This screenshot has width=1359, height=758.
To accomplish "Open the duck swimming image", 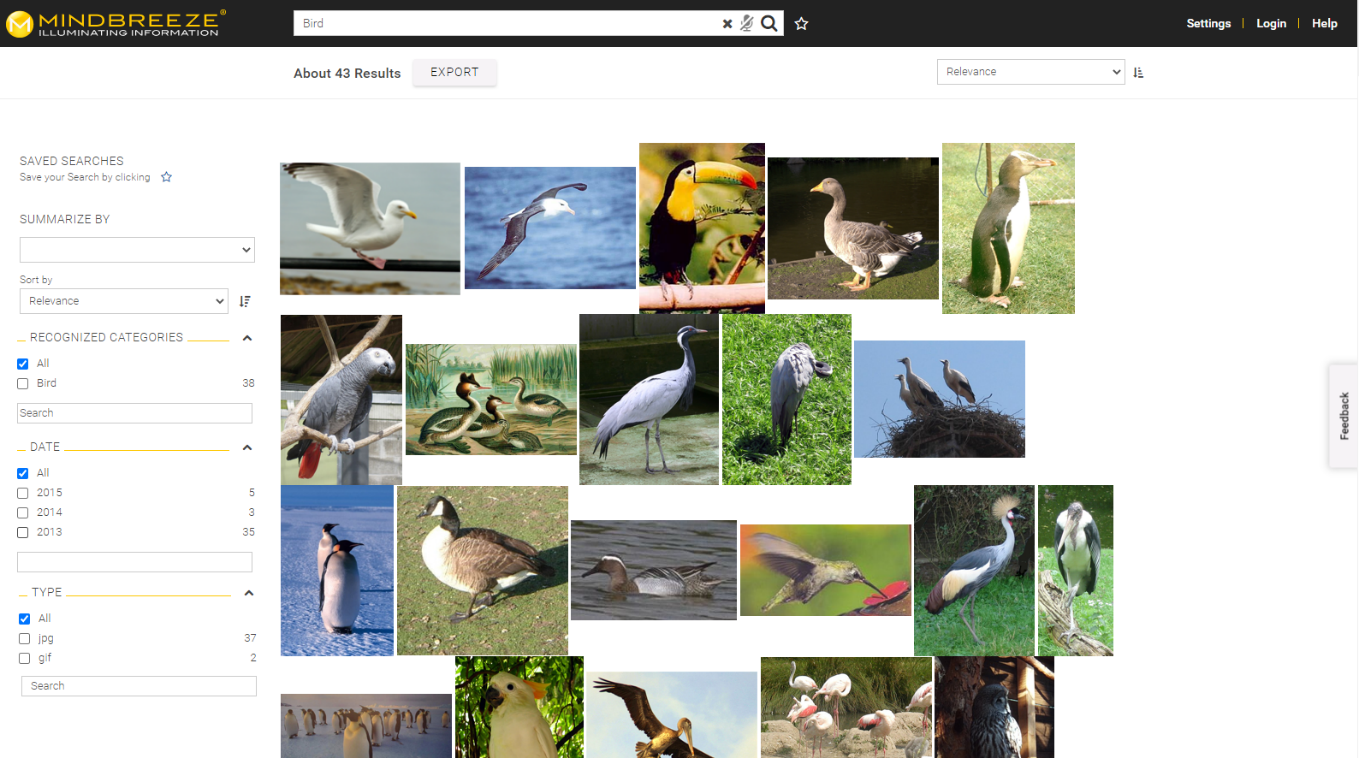I will point(654,570).
